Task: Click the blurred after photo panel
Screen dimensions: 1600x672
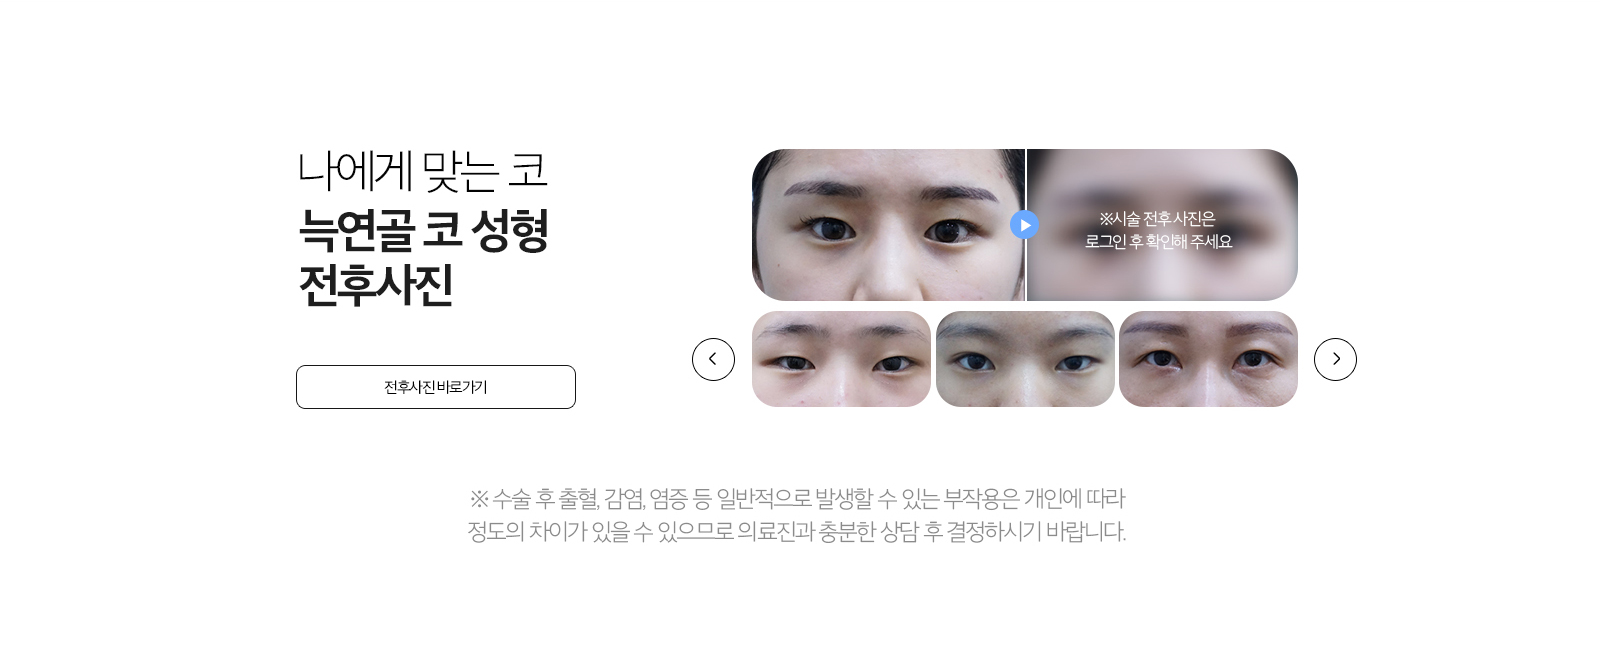Action: tap(1162, 225)
